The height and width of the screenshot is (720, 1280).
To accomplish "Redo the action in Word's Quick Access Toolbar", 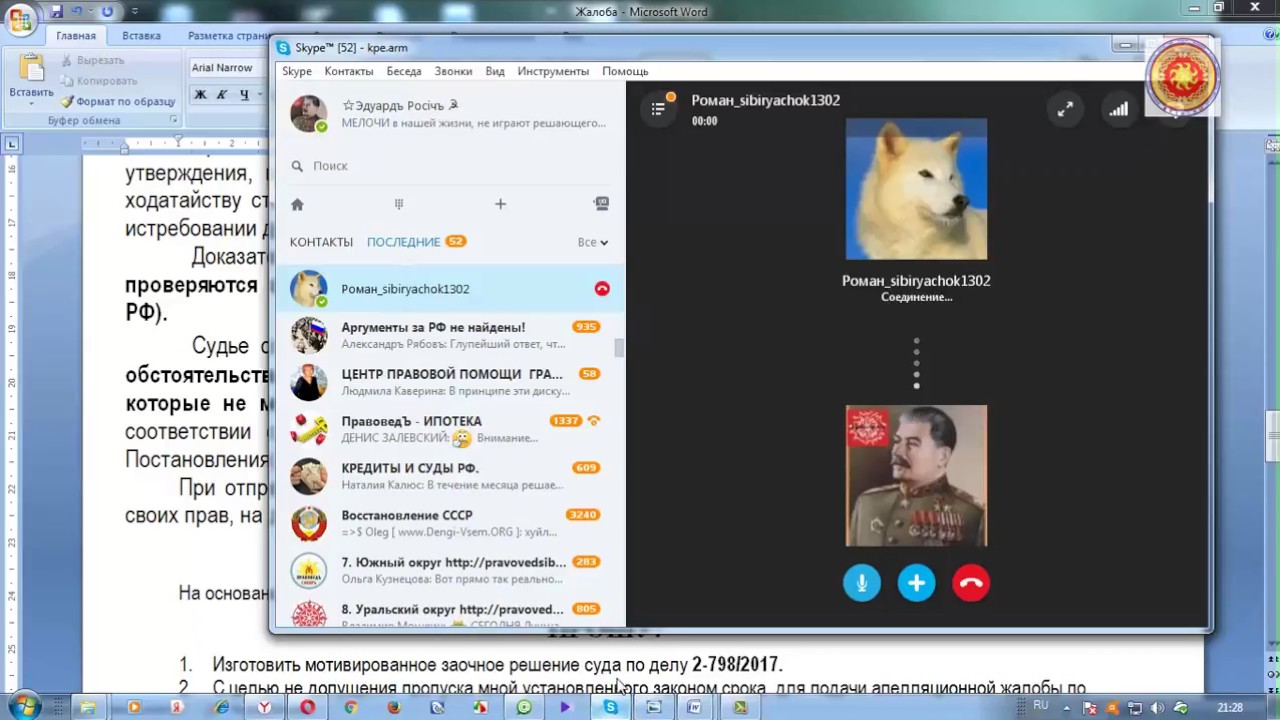I will tap(107, 12).
